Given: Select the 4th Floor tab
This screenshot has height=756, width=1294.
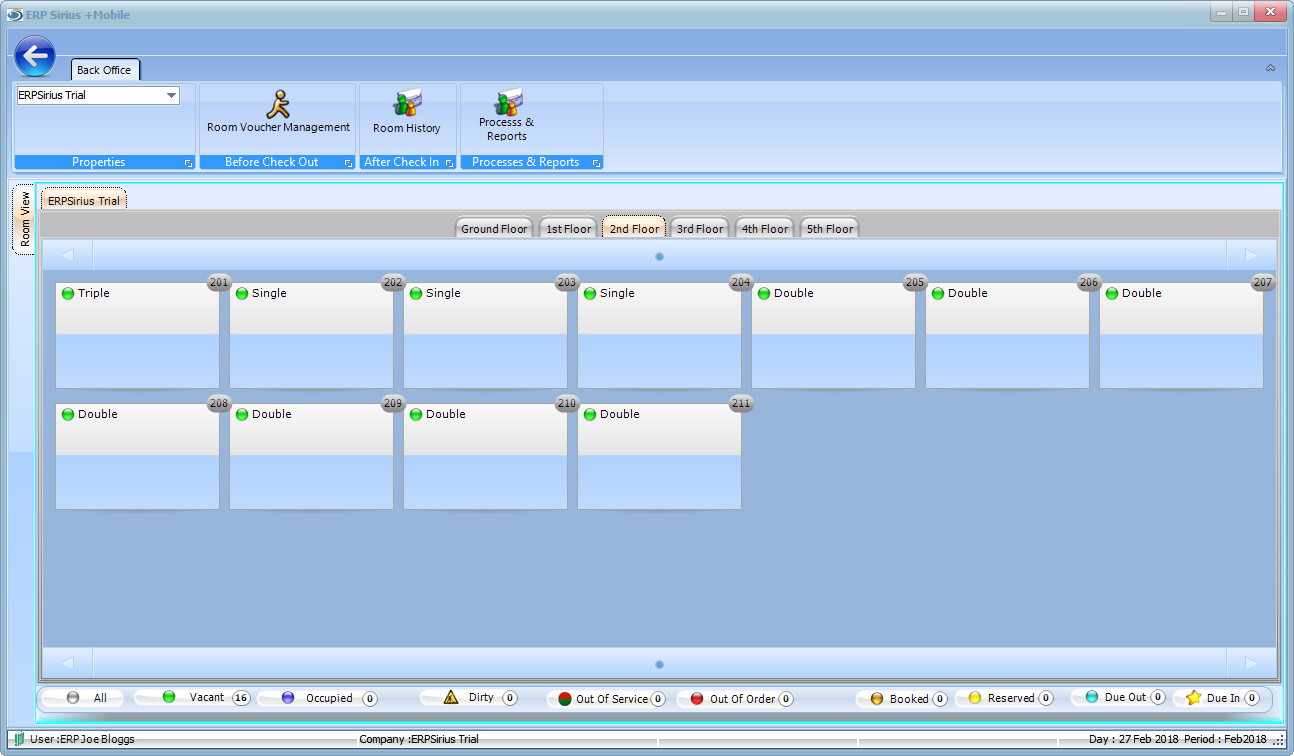Looking at the screenshot, I should point(765,228).
